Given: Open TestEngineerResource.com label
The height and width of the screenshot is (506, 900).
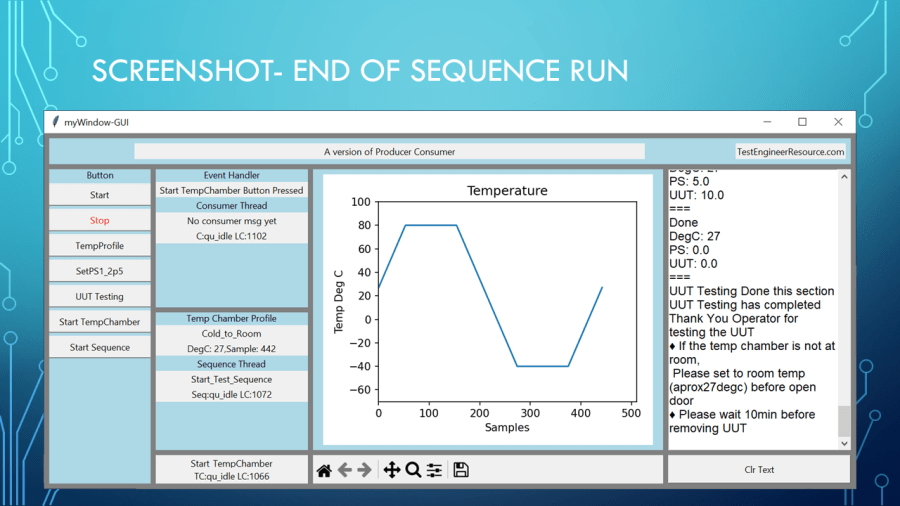Looking at the screenshot, I should 790,152.
